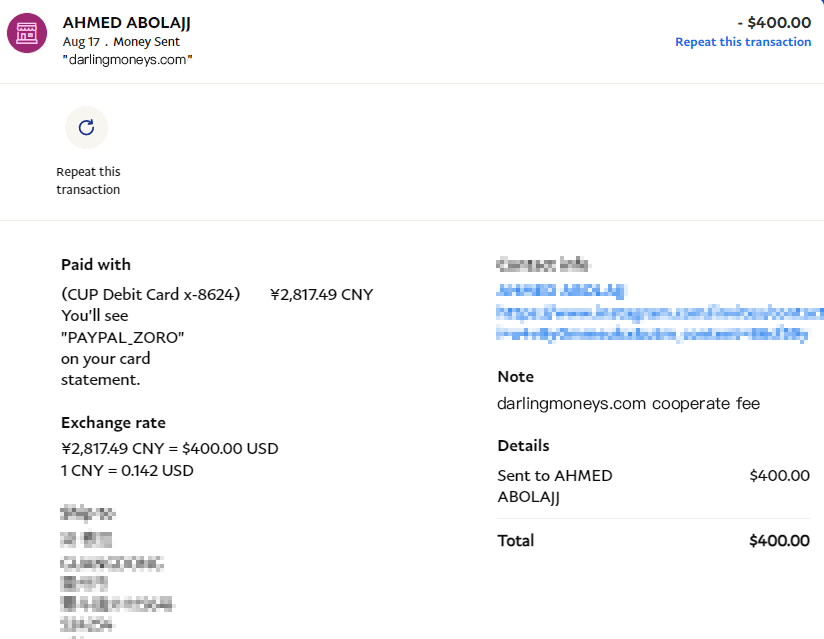Click the '1 CNY = 0.142 USD' rate
Screen dimensions: 824x639
(127, 470)
